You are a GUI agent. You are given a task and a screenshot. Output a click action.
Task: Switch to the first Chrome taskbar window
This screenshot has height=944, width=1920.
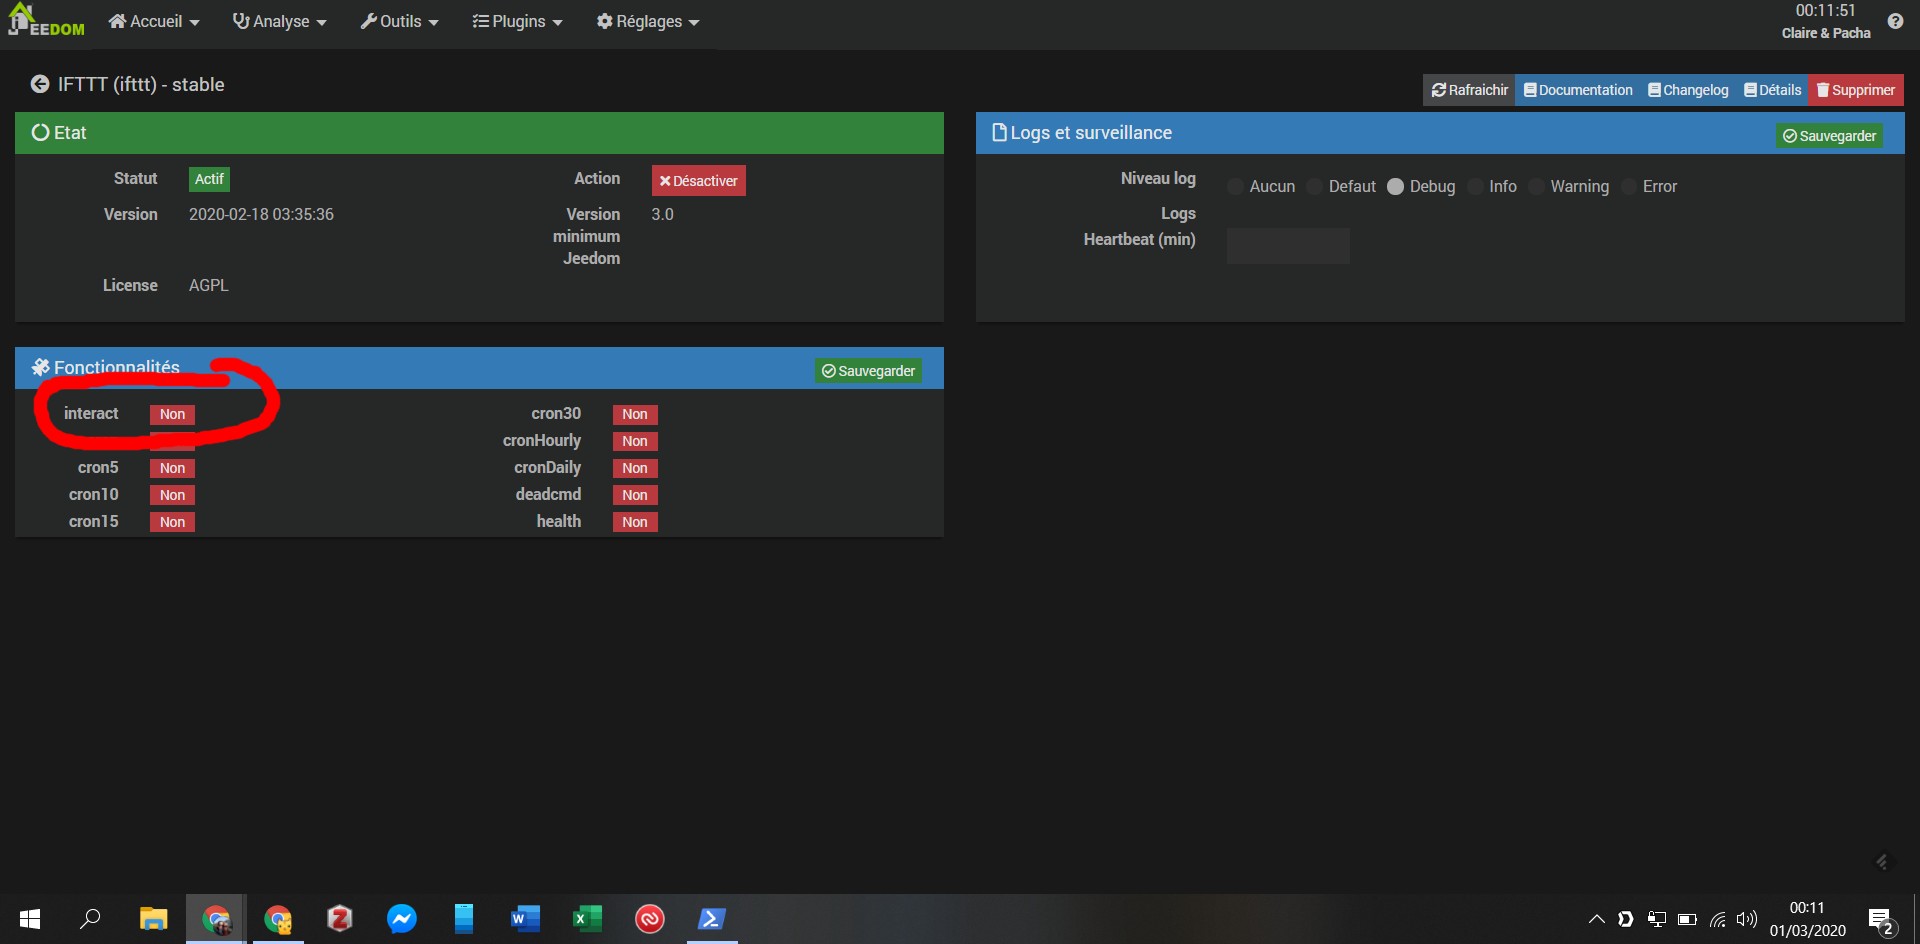(x=216, y=919)
